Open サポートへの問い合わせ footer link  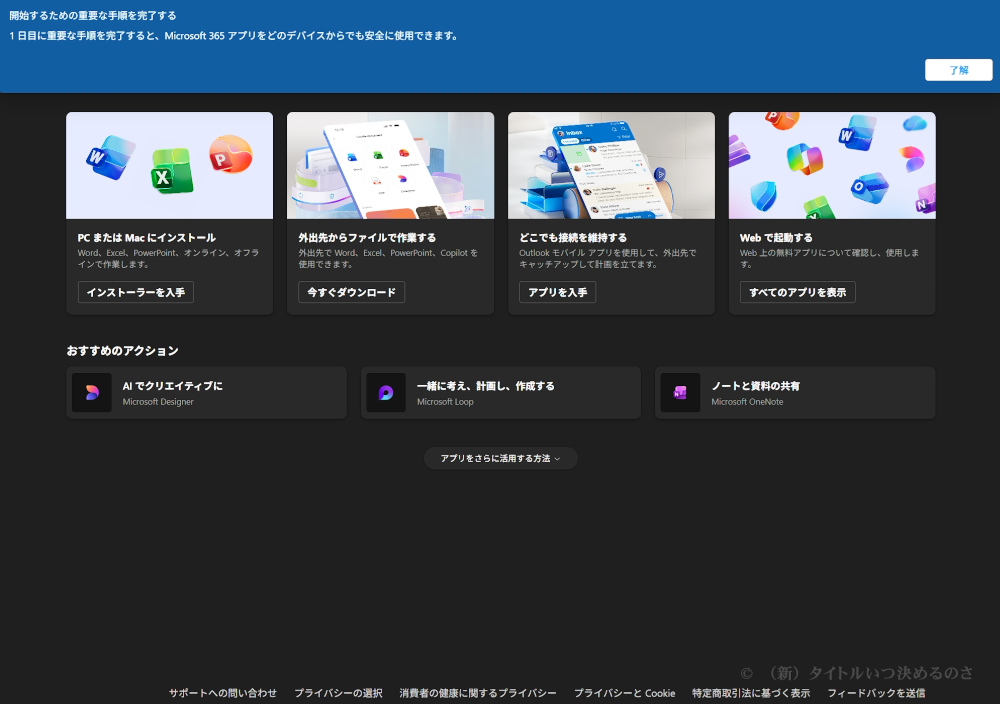pyautogui.click(x=223, y=693)
